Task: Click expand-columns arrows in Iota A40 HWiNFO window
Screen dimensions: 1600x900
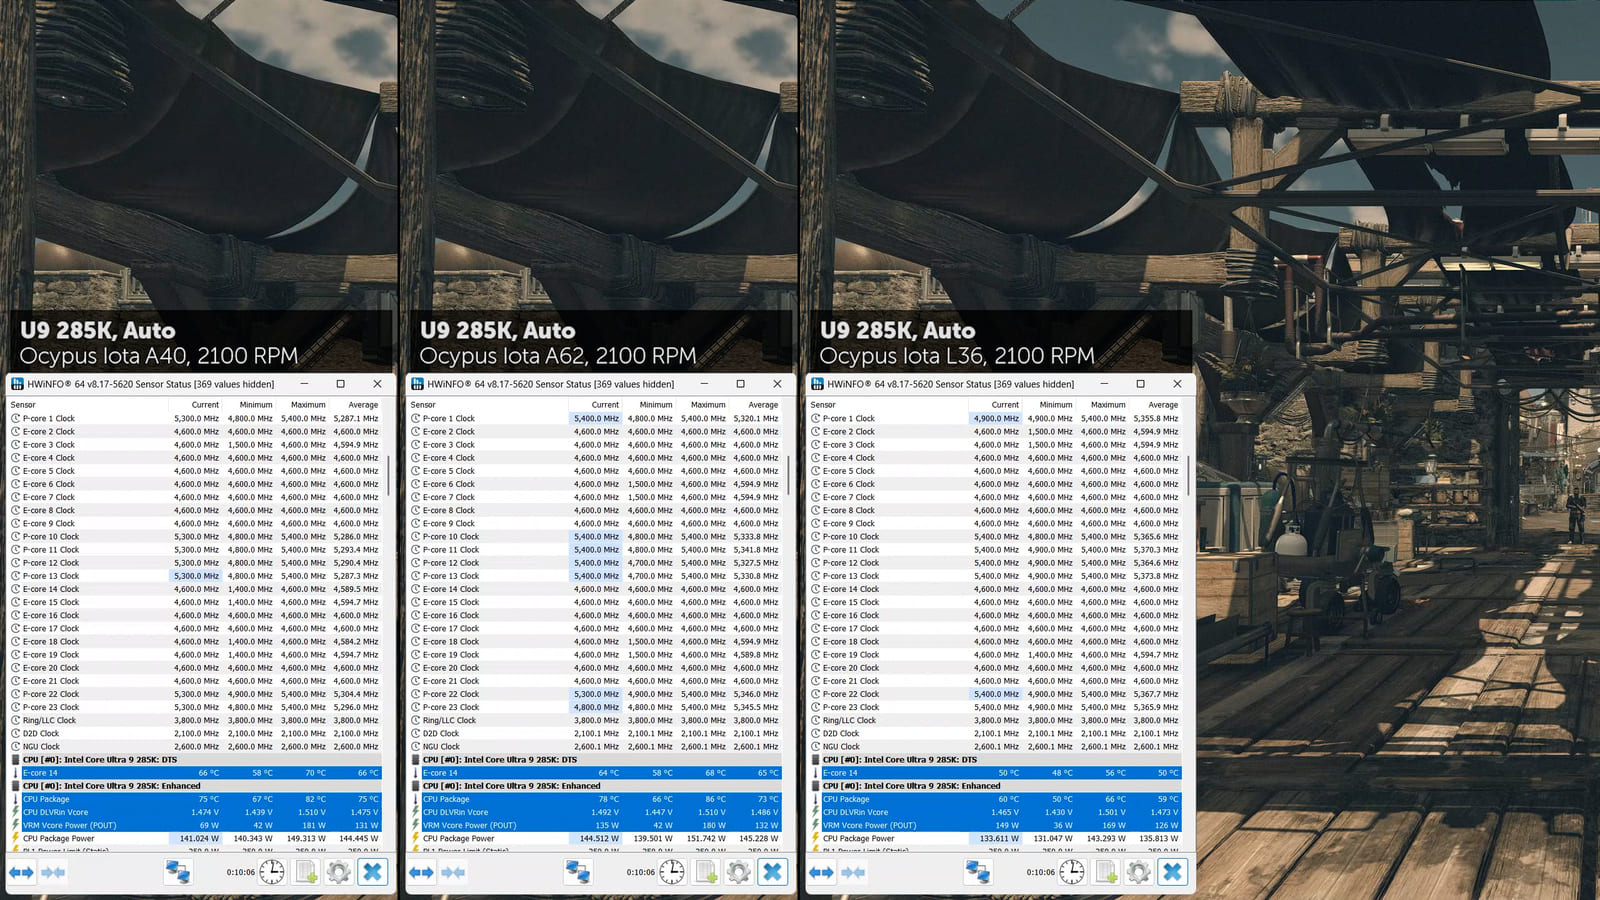Action: point(21,872)
